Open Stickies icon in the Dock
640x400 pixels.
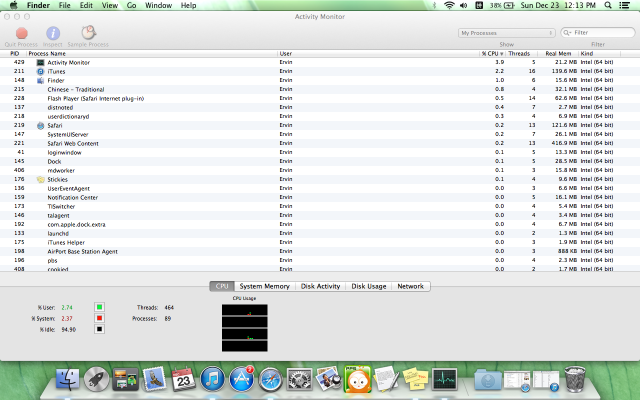tap(416, 380)
